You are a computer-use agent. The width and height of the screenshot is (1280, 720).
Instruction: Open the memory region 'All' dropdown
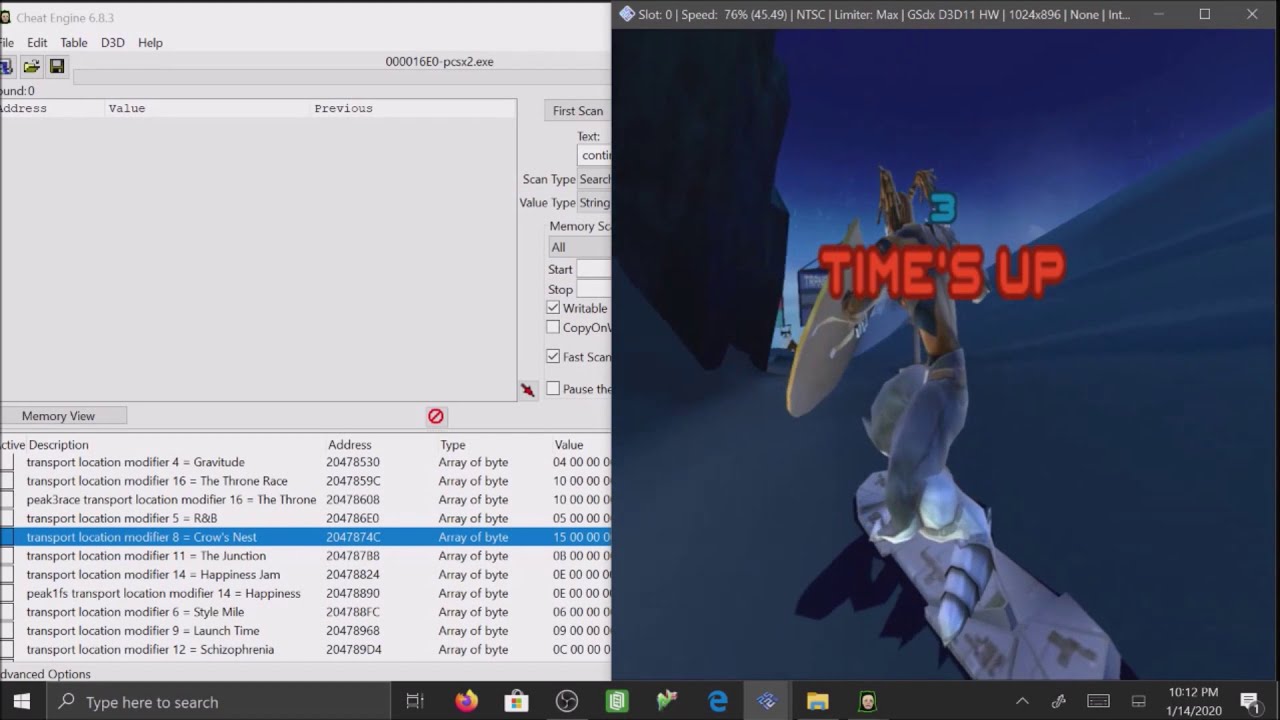tap(580, 247)
